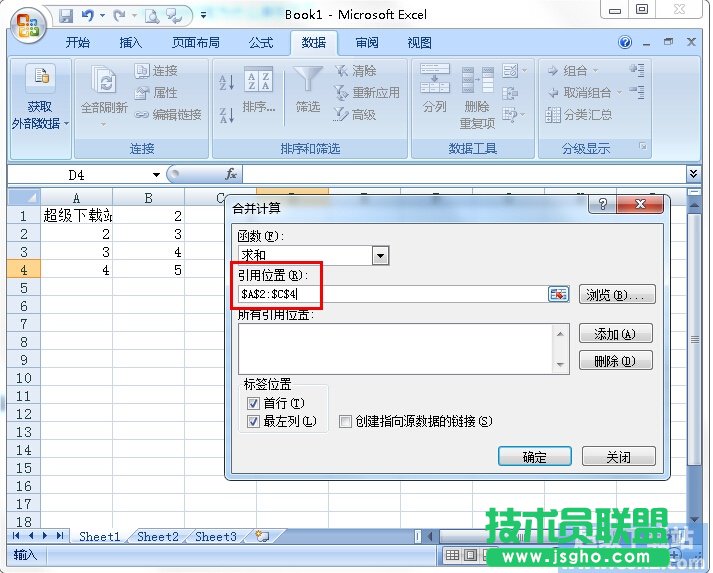This screenshot has width=713, height=573.
Task: Uncheck the 首行 checkbox
Action: (x=252, y=403)
